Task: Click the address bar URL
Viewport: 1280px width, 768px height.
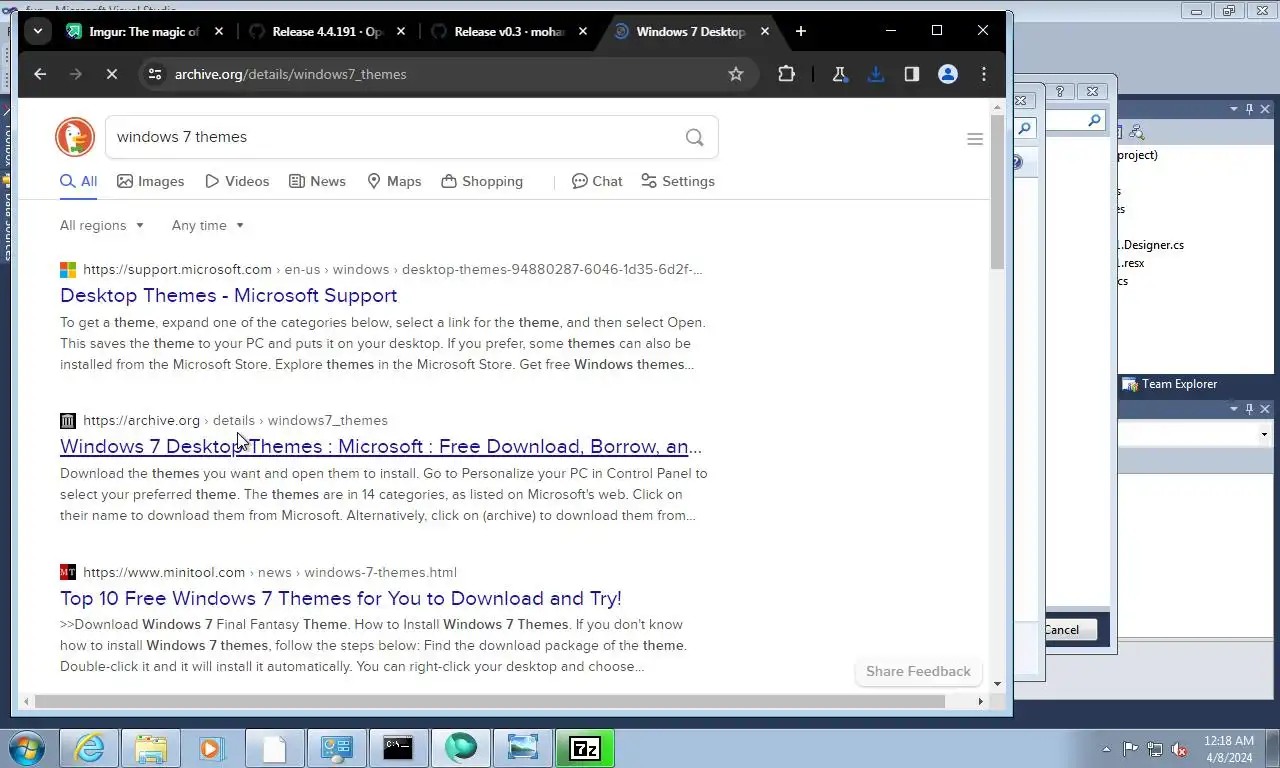Action: pos(290,74)
